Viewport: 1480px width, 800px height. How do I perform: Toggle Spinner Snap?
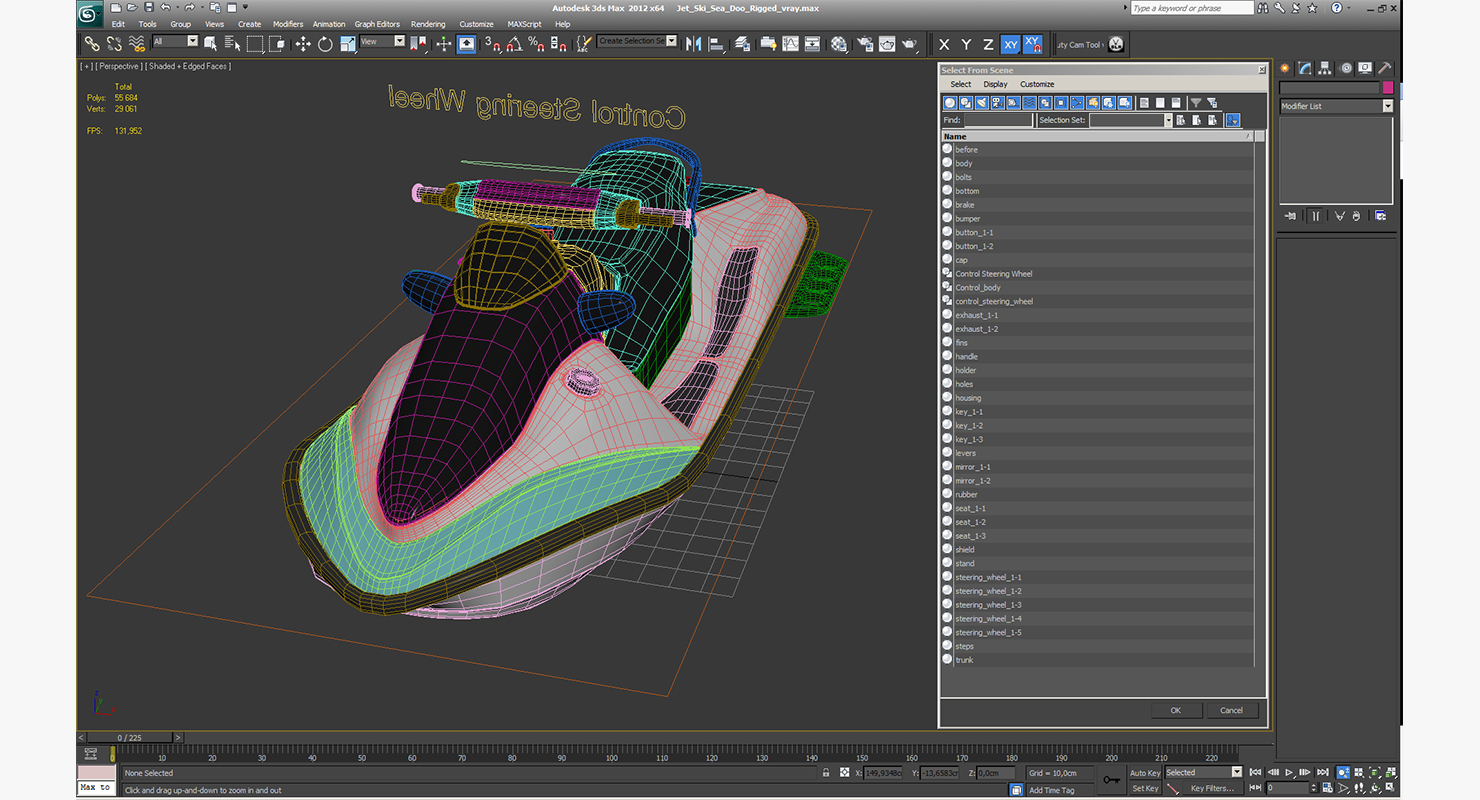coord(558,44)
